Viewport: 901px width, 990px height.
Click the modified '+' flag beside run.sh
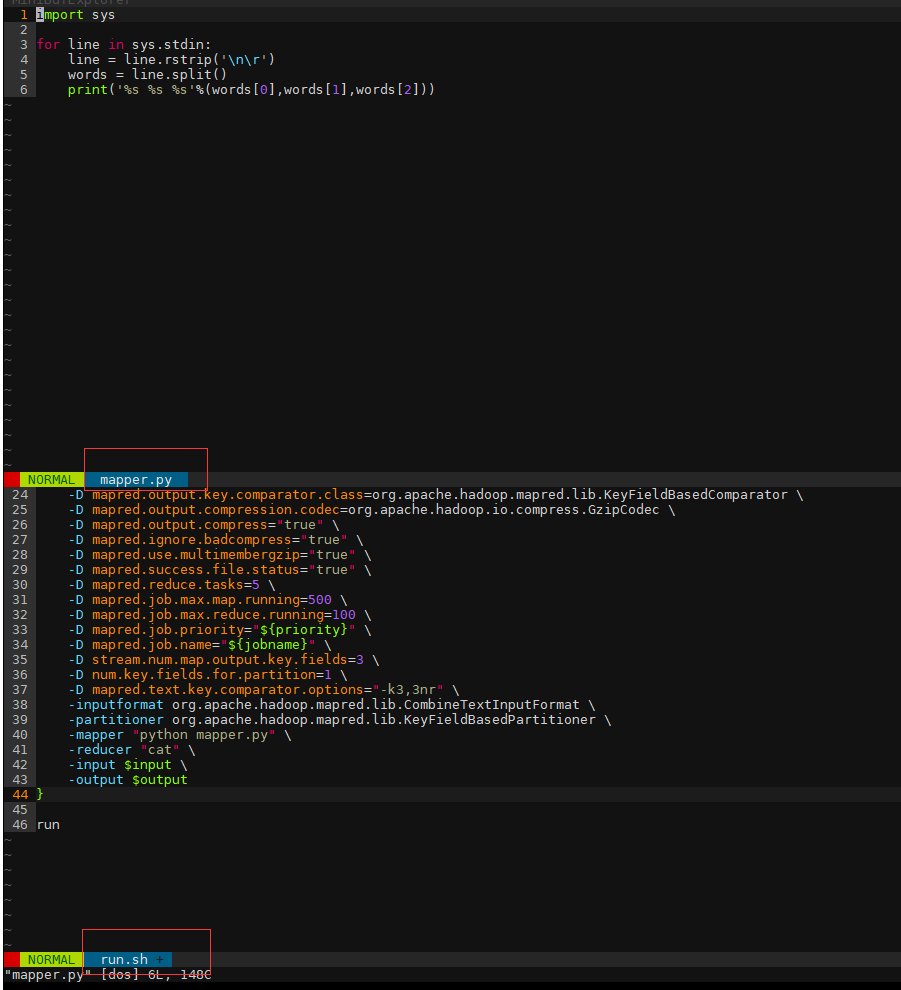(x=160, y=960)
